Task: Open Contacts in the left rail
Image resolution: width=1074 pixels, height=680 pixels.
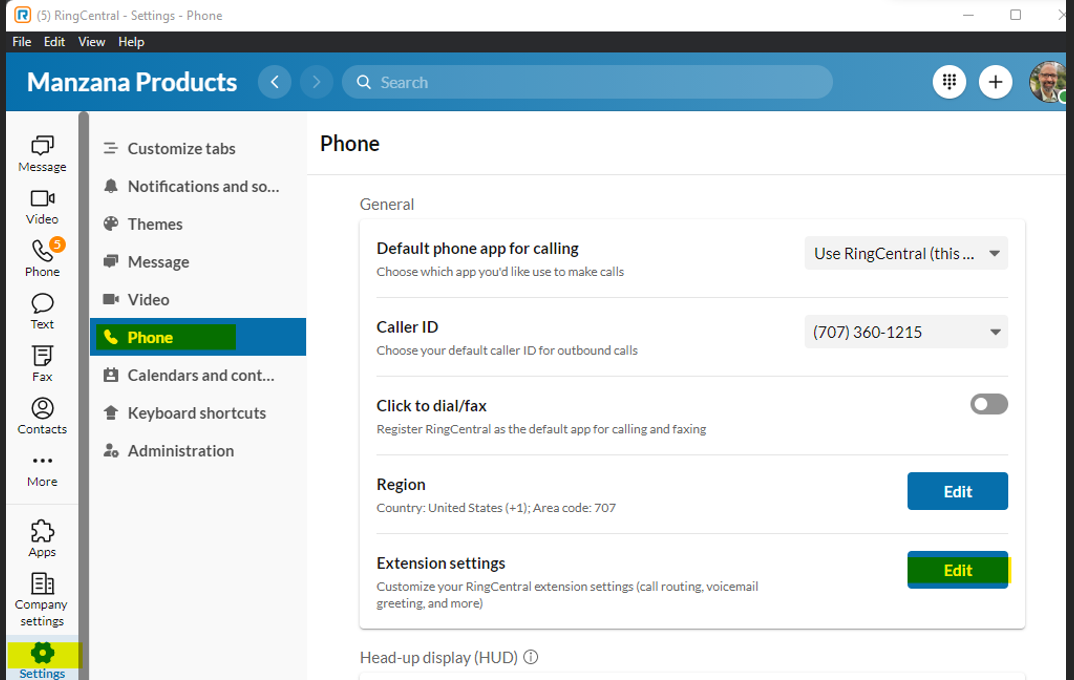Action: [42, 416]
